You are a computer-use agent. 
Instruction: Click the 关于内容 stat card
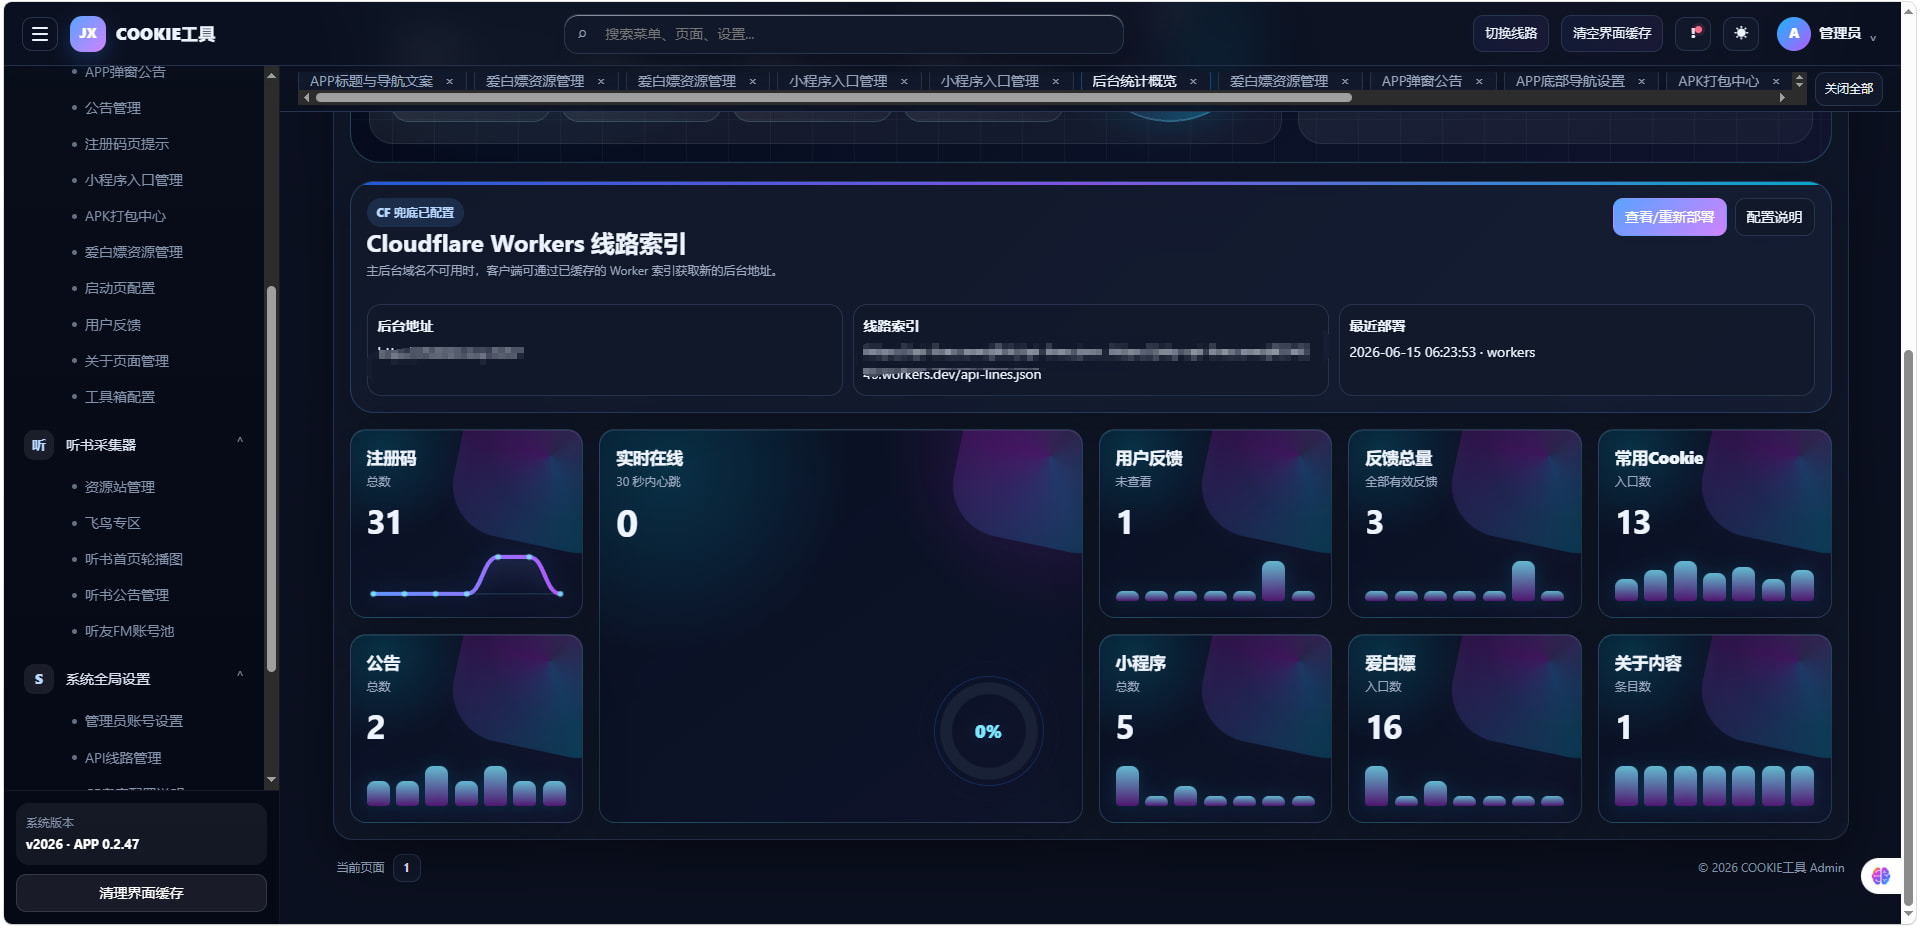tap(1714, 728)
